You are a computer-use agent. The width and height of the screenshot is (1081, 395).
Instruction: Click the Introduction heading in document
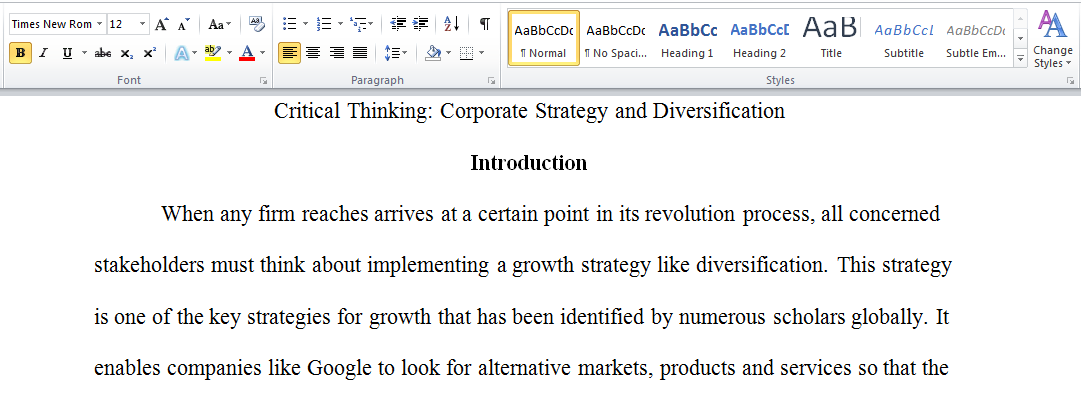[529, 163]
